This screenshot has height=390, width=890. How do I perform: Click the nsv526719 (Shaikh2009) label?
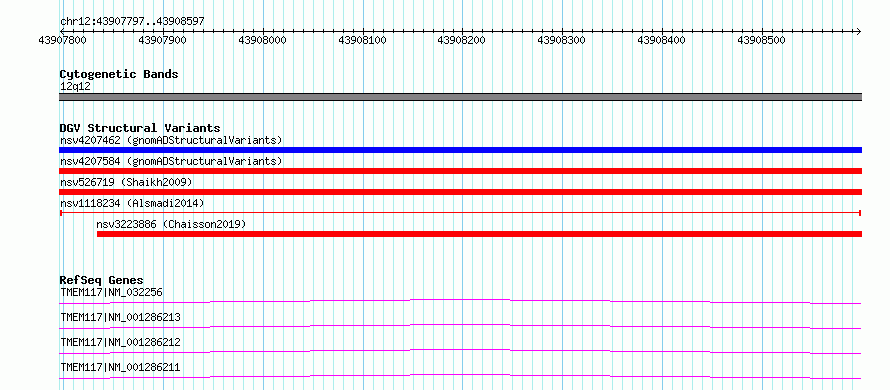point(126,182)
